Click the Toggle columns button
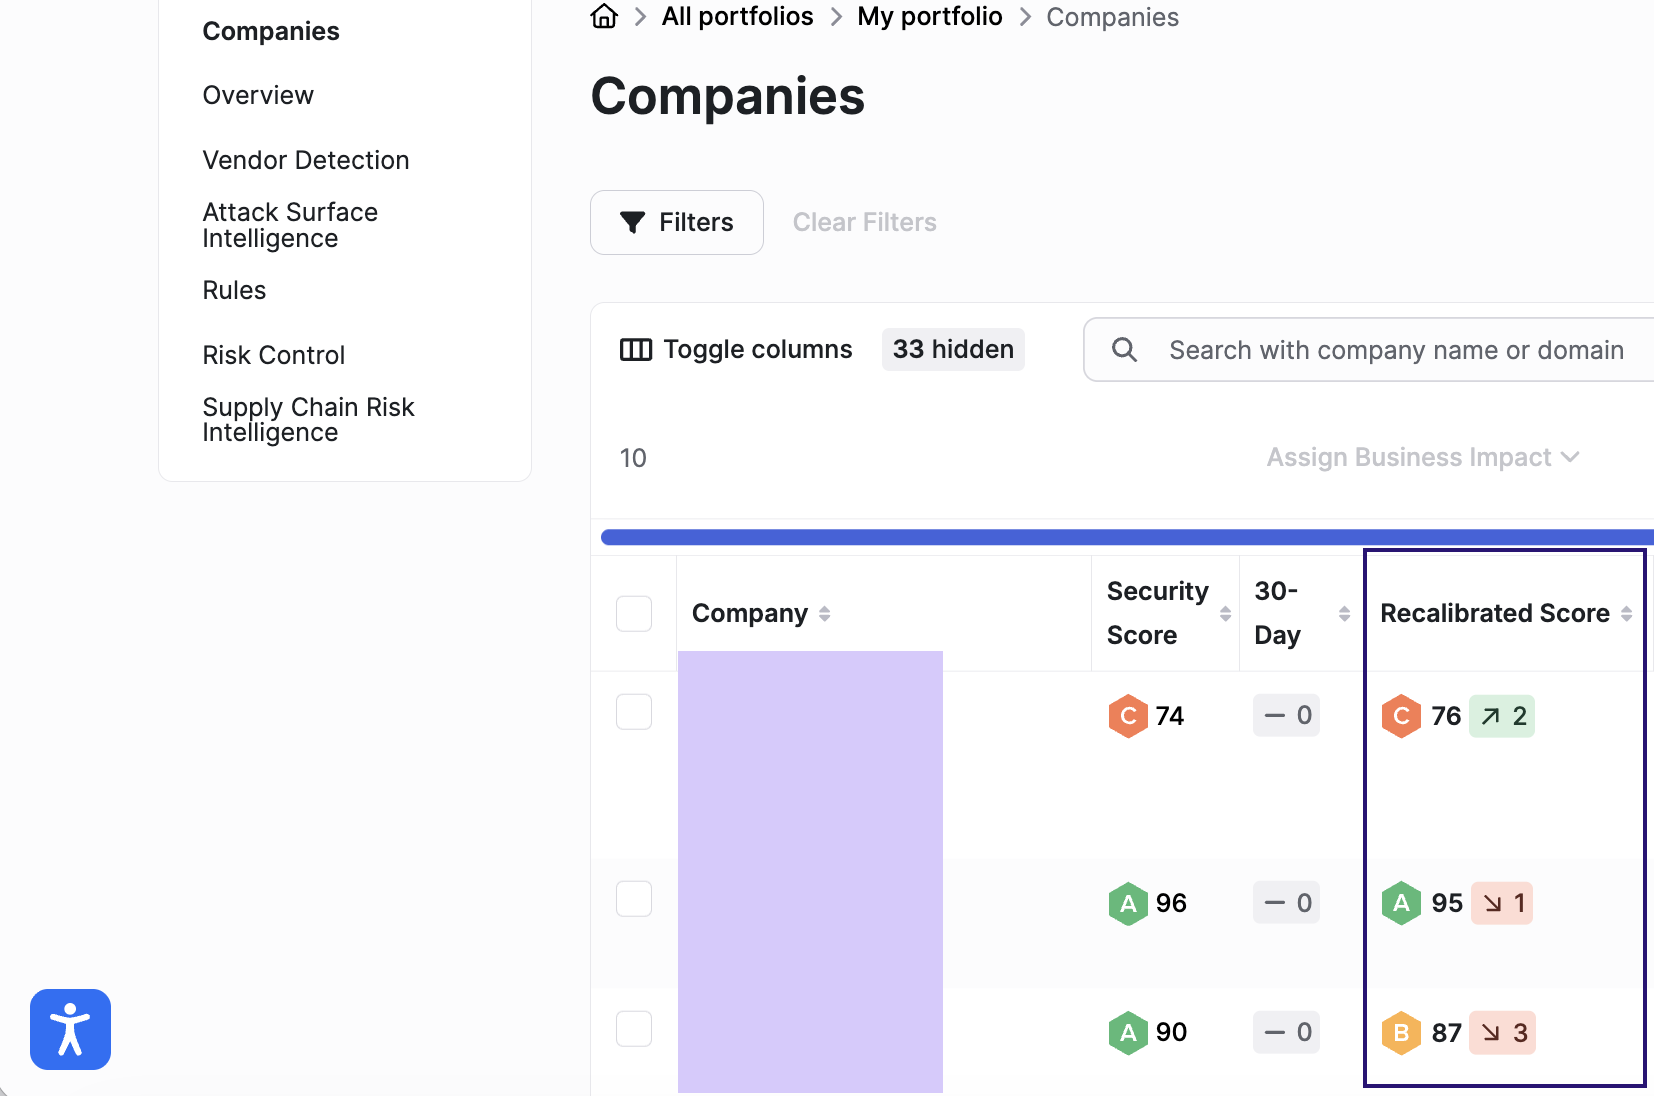 click(736, 349)
